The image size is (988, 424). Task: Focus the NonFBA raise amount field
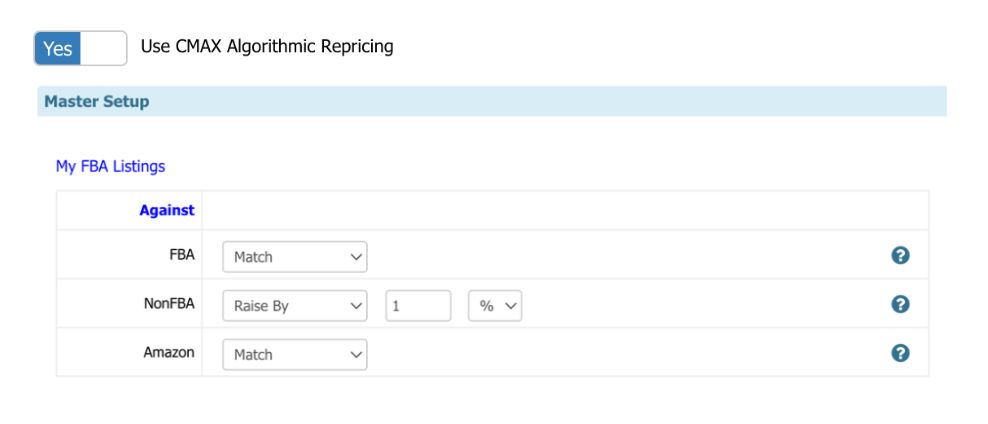tap(417, 306)
